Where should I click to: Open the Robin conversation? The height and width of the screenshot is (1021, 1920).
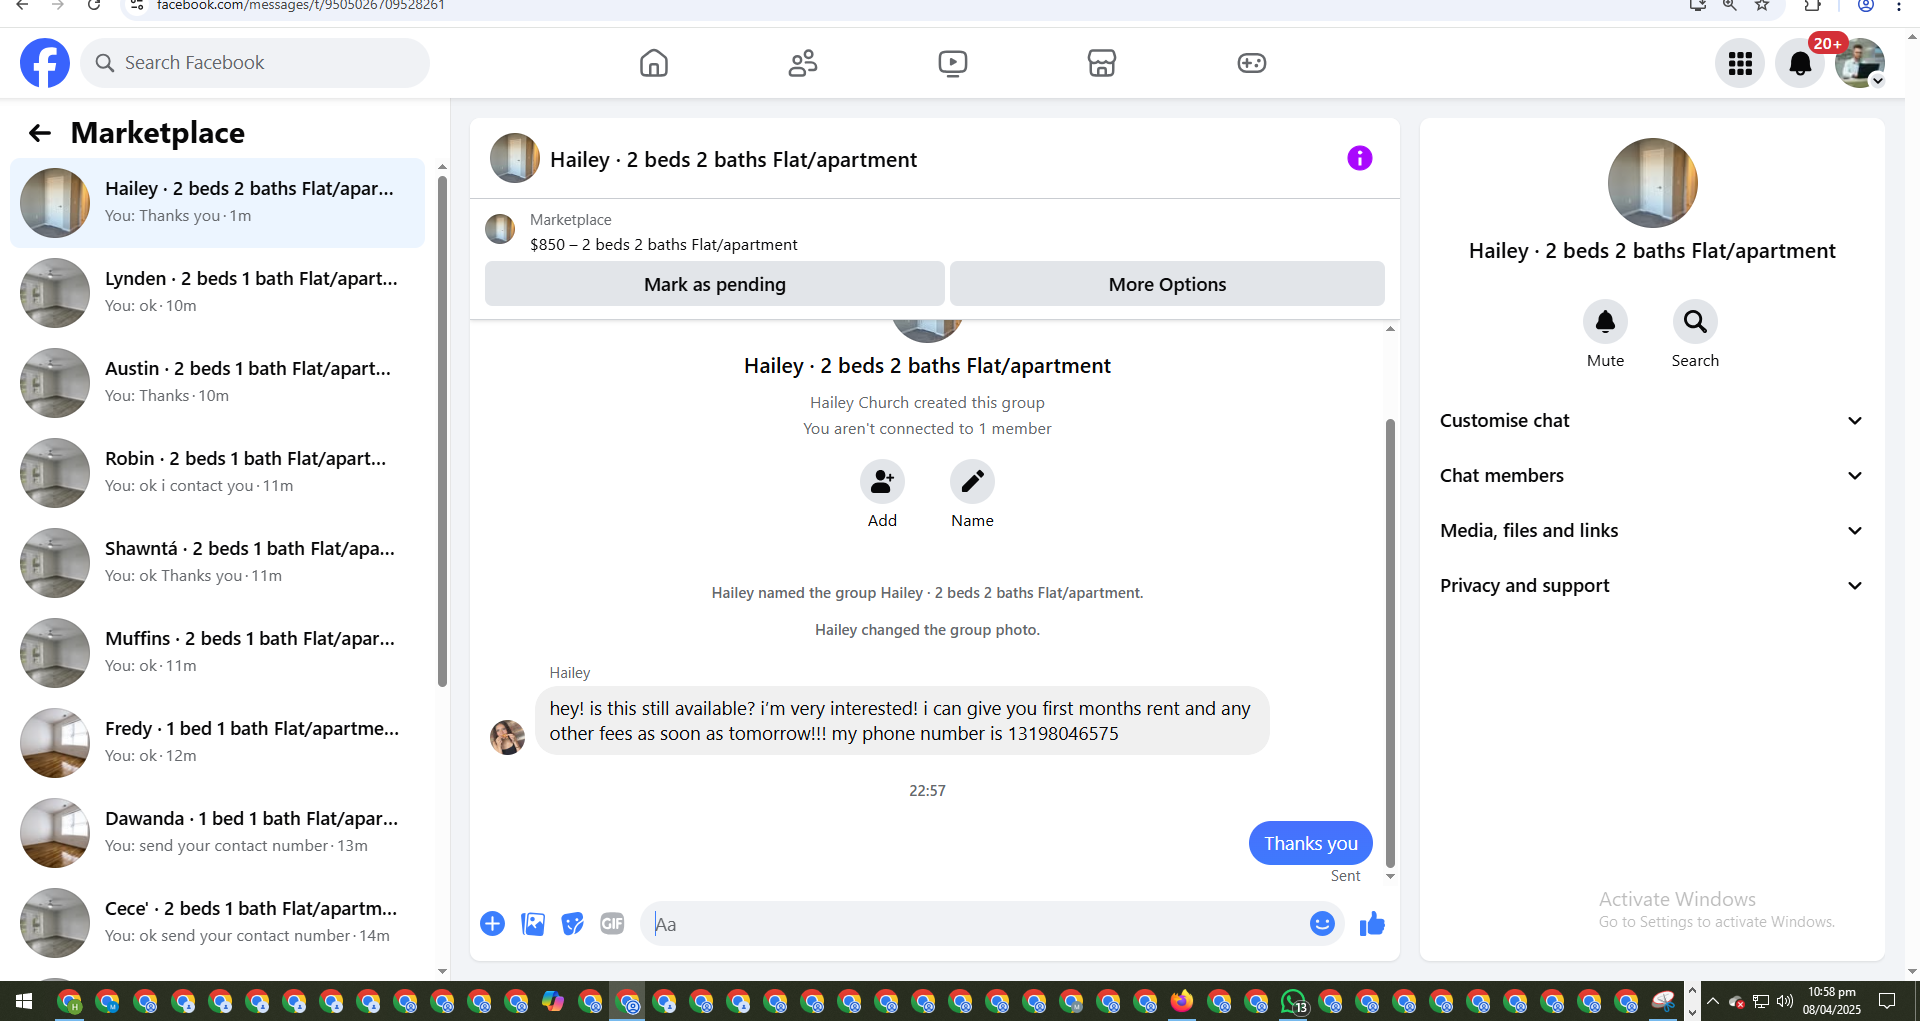(x=217, y=473)
